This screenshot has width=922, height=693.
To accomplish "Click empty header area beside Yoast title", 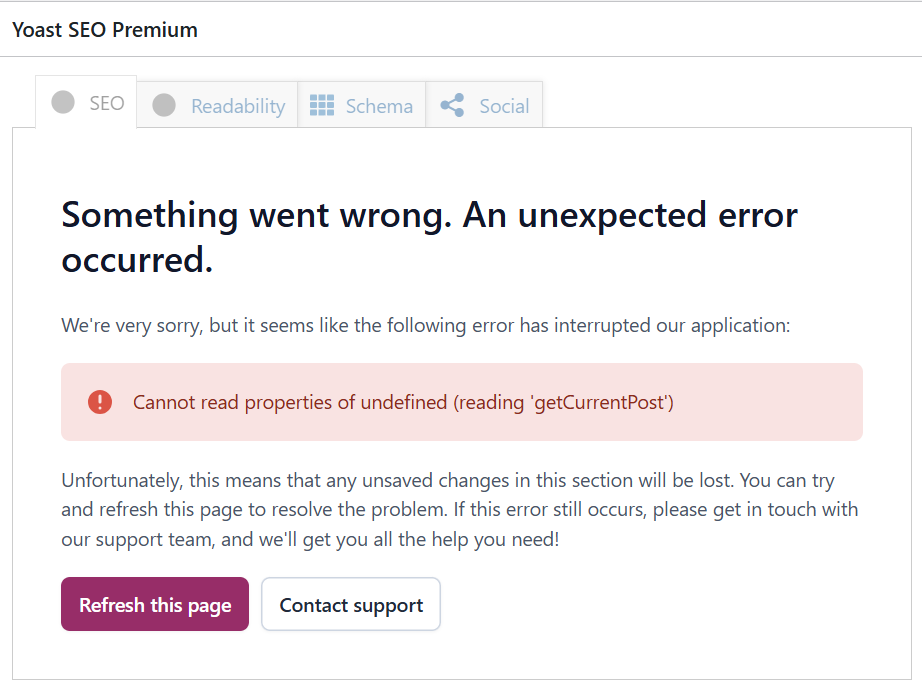I will point(559,30).
